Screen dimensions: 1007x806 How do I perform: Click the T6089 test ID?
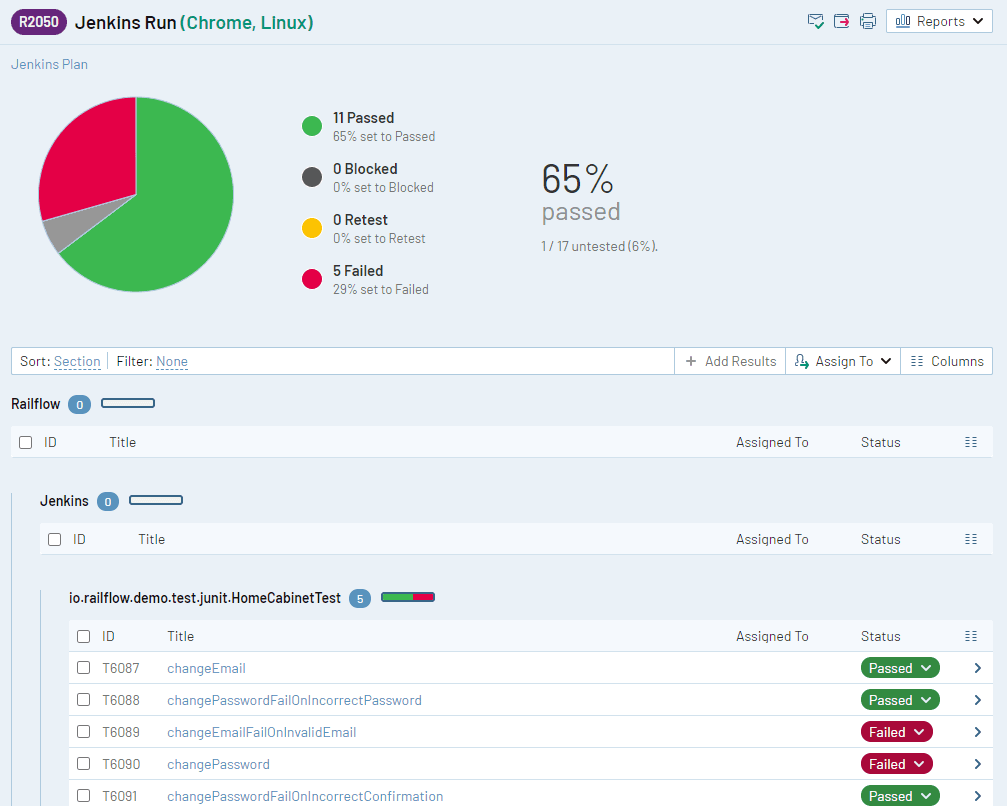[x=121, y=733]
